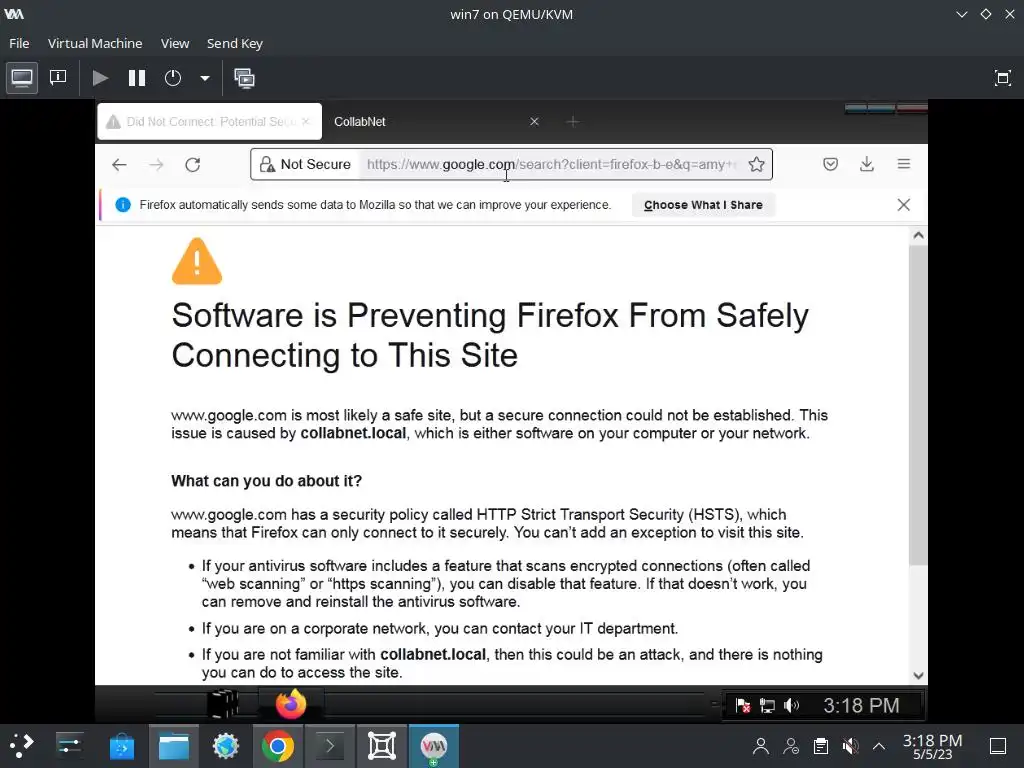
Task: Open the File menu
Action: coord(19,43)
